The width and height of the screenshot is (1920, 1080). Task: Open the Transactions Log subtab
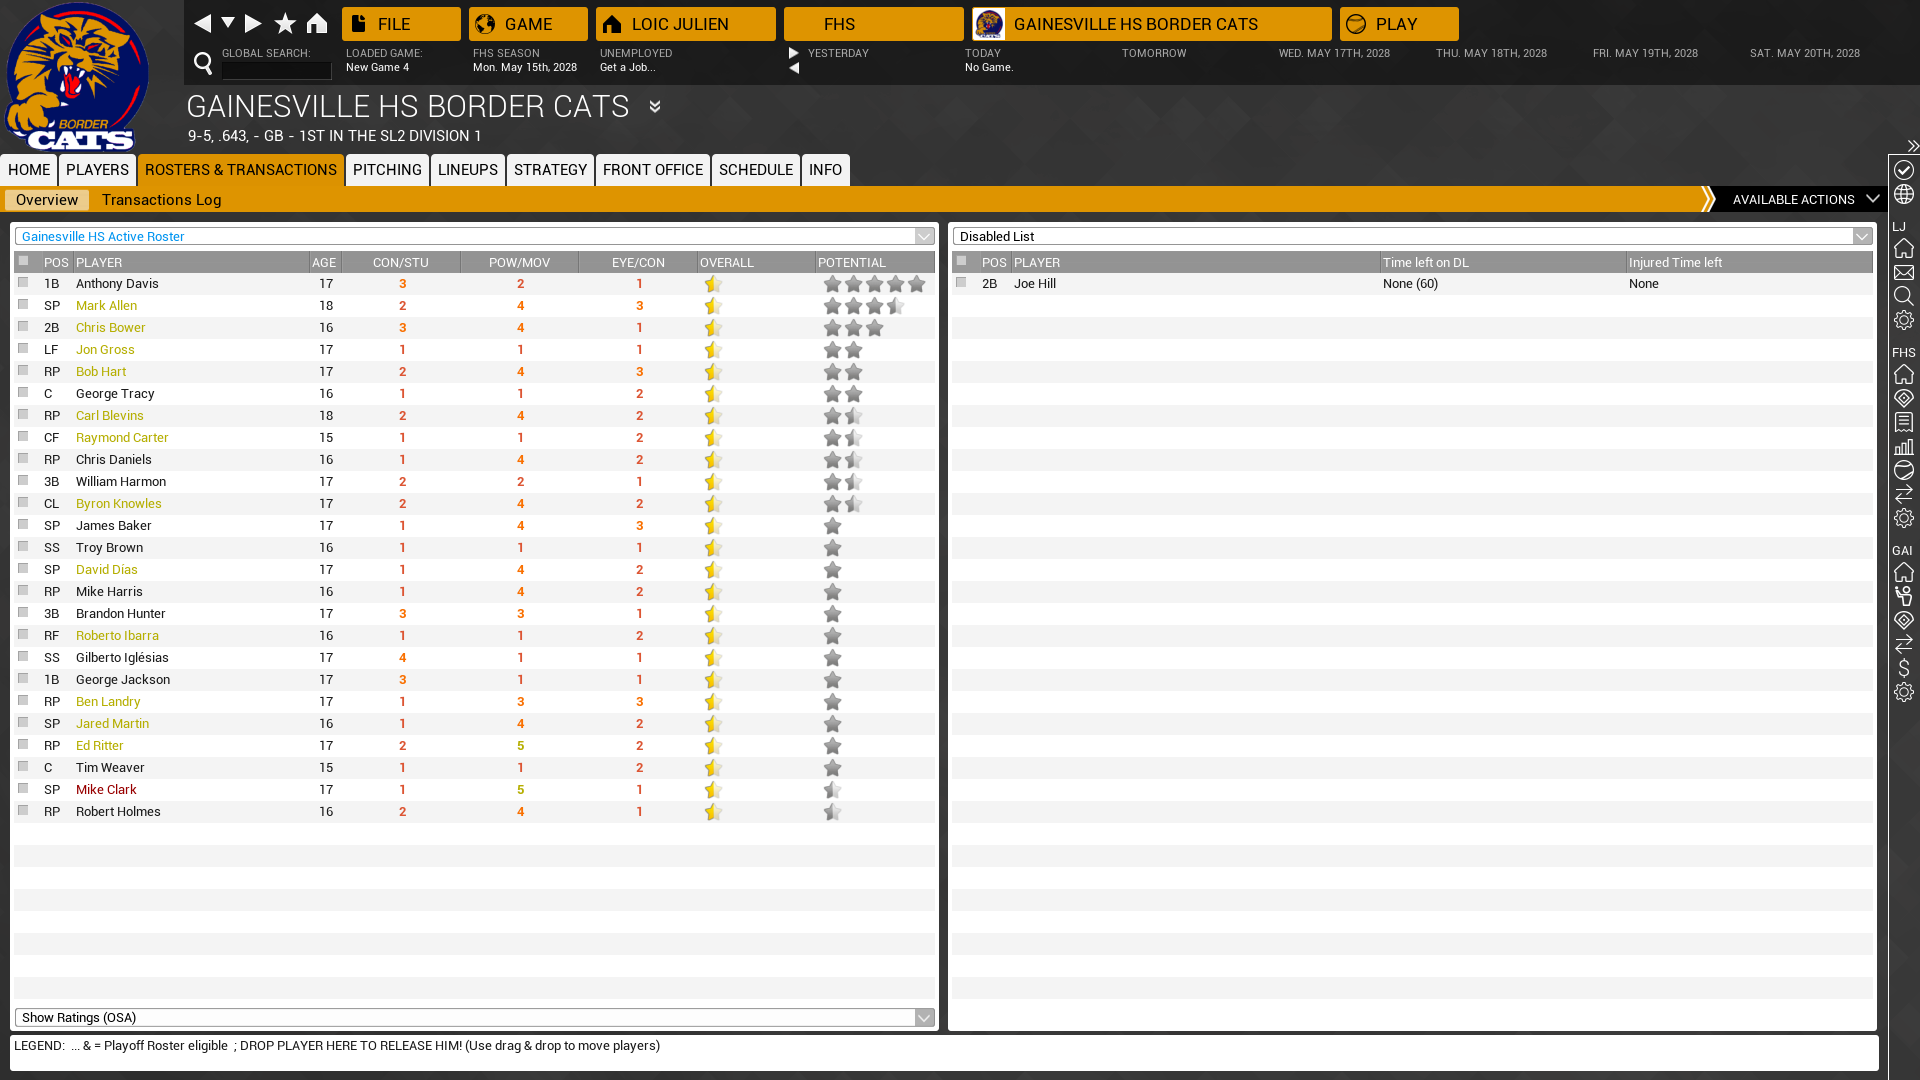pyautogui.click(x=161, y=200)
